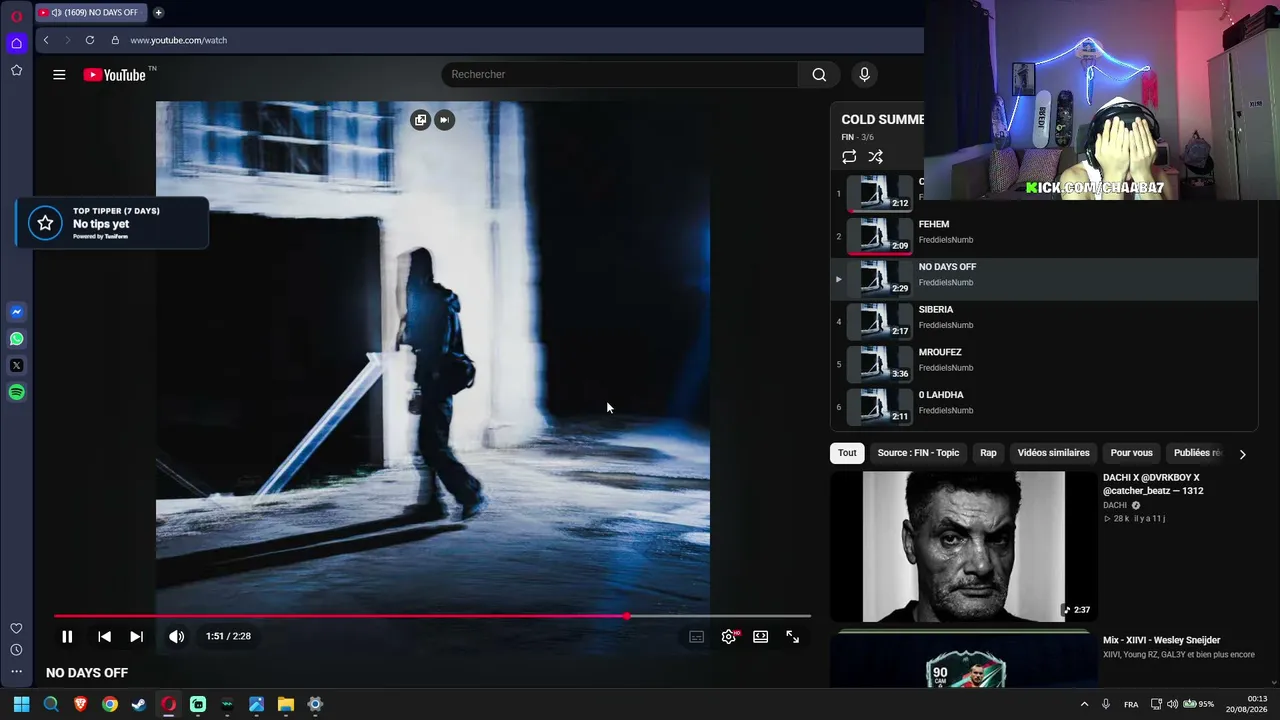Open Messenger in the Opera sidebar

coord(16,312)
